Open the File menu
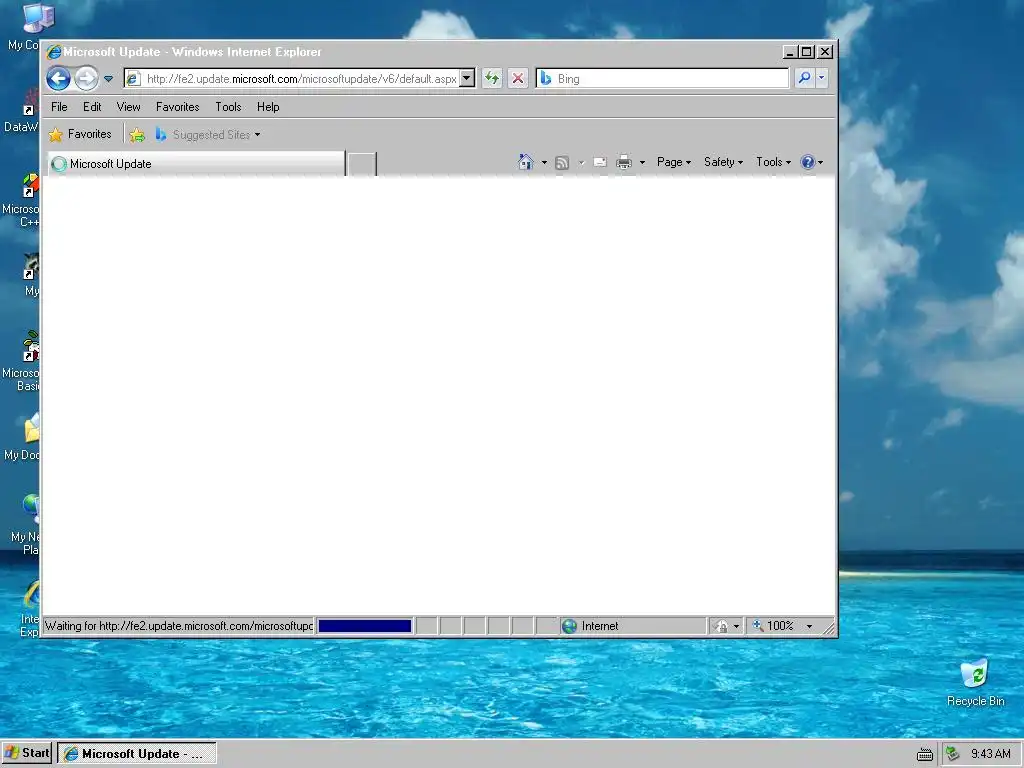Viewport: 1024px width, 768px height. pos(59,106)
